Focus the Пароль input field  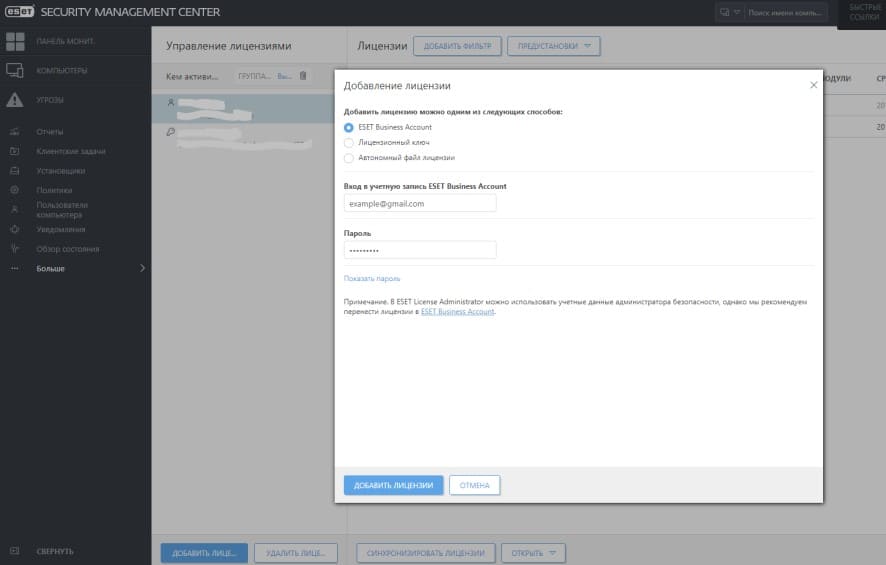pyautogui.click(x=420, y=250)
